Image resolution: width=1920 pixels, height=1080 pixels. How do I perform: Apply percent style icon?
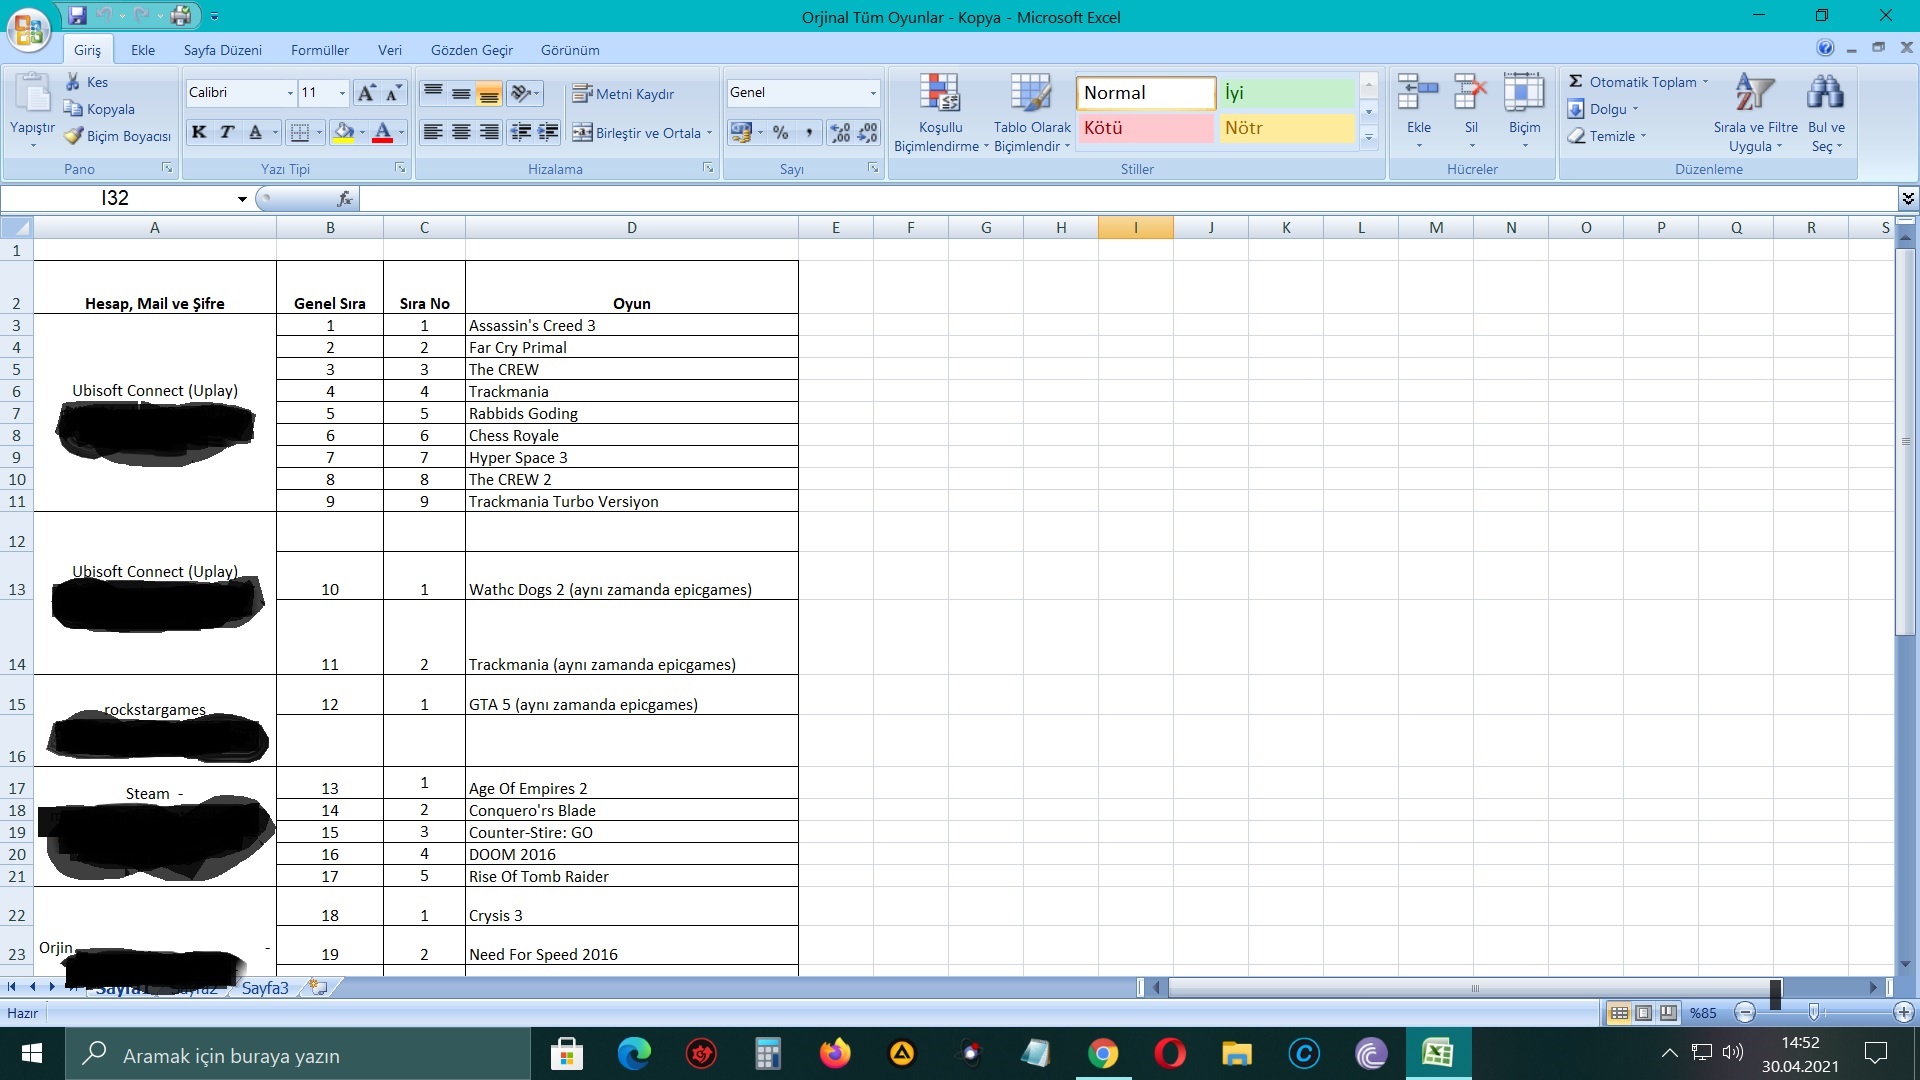point(781,132)
